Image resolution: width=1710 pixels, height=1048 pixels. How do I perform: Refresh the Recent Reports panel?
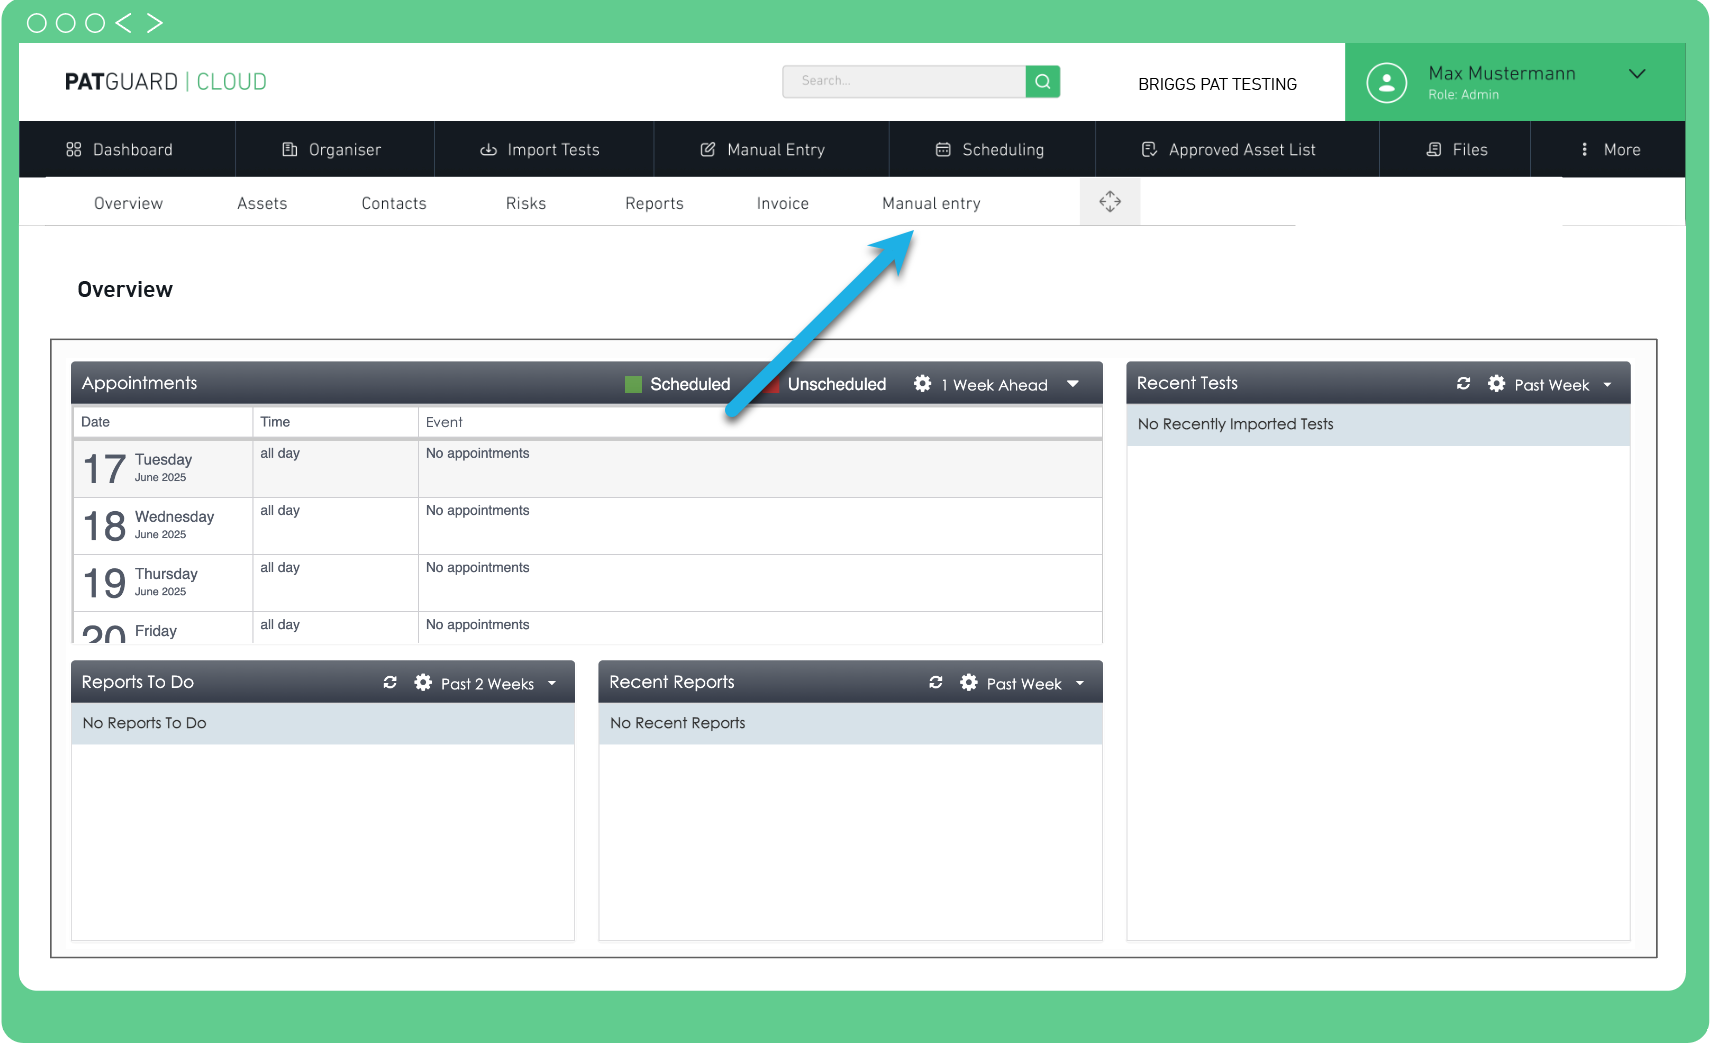point(936,683)
